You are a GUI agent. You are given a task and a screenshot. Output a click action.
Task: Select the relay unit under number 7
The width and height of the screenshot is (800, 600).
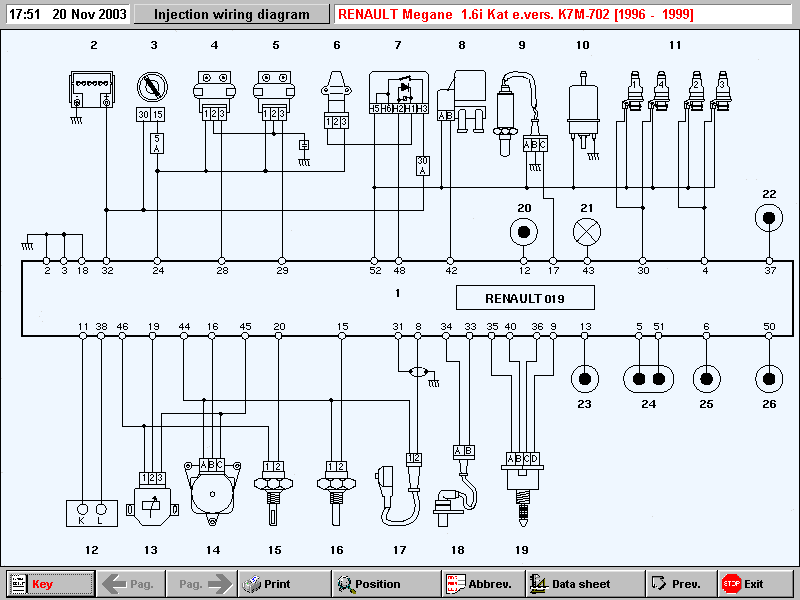click(x=398, y=92)
